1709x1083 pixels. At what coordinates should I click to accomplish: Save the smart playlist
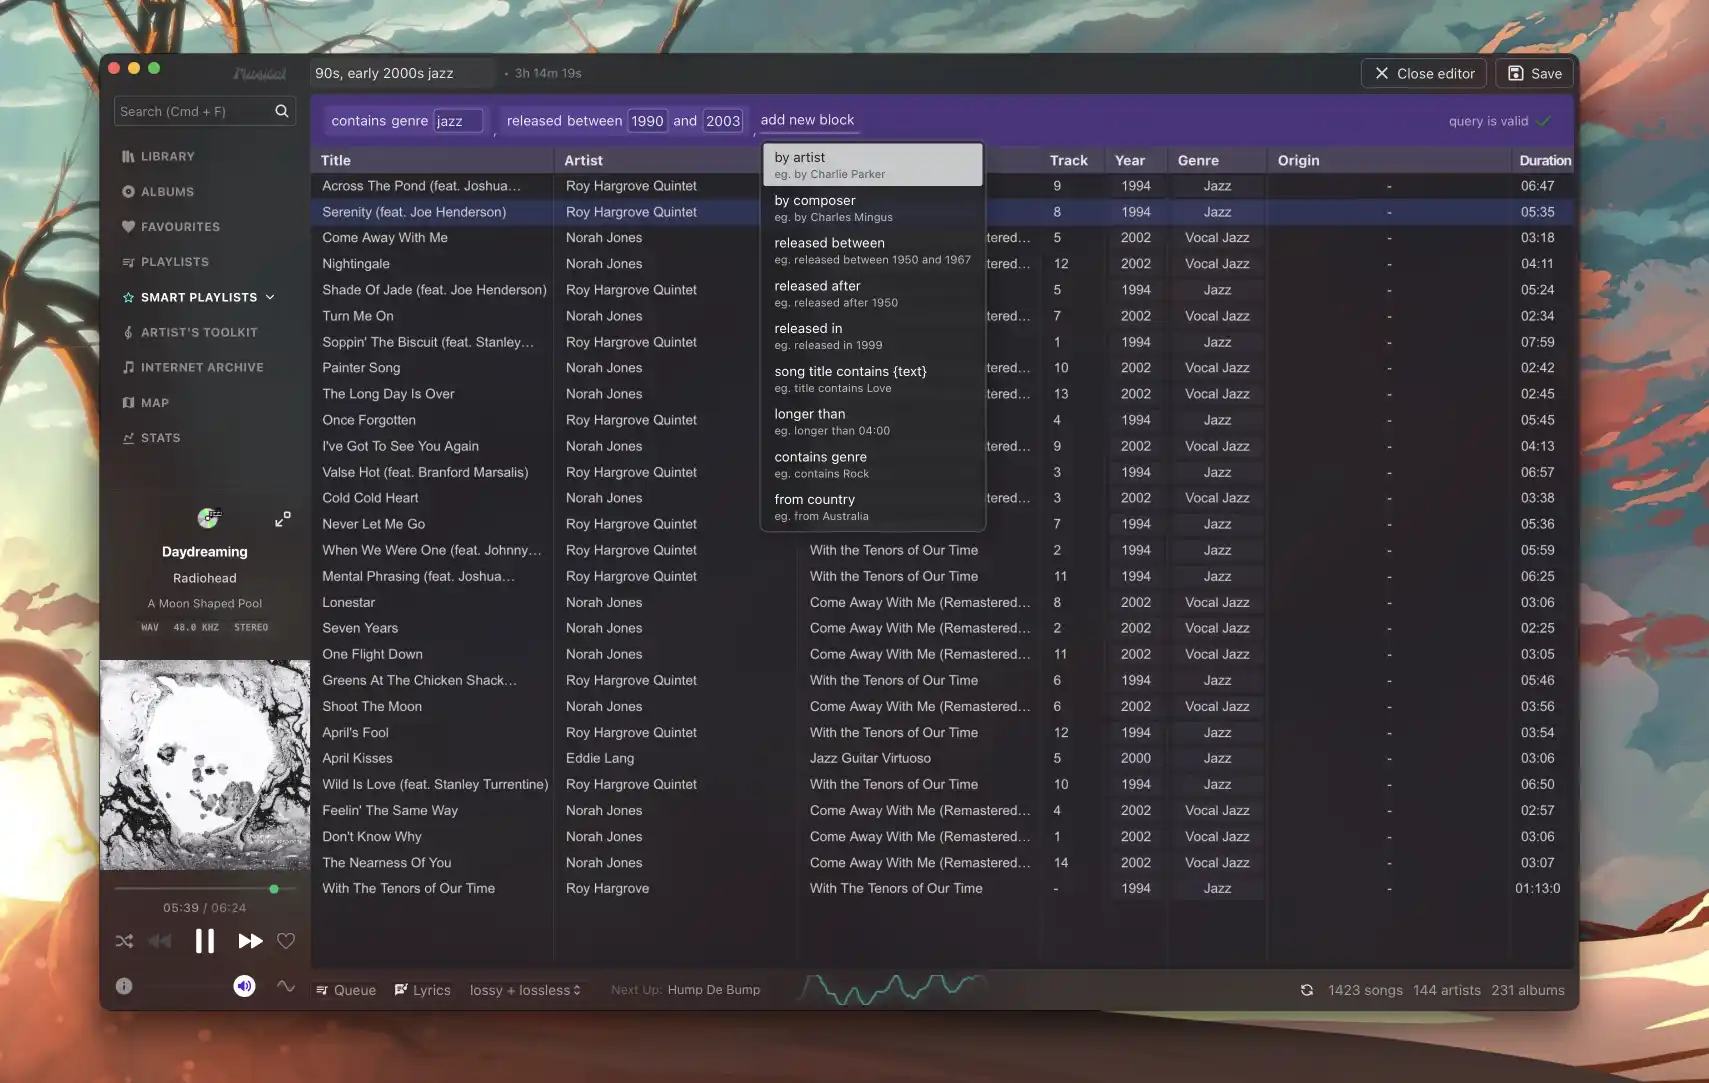pyautogui.click(x=1535, y=73)
